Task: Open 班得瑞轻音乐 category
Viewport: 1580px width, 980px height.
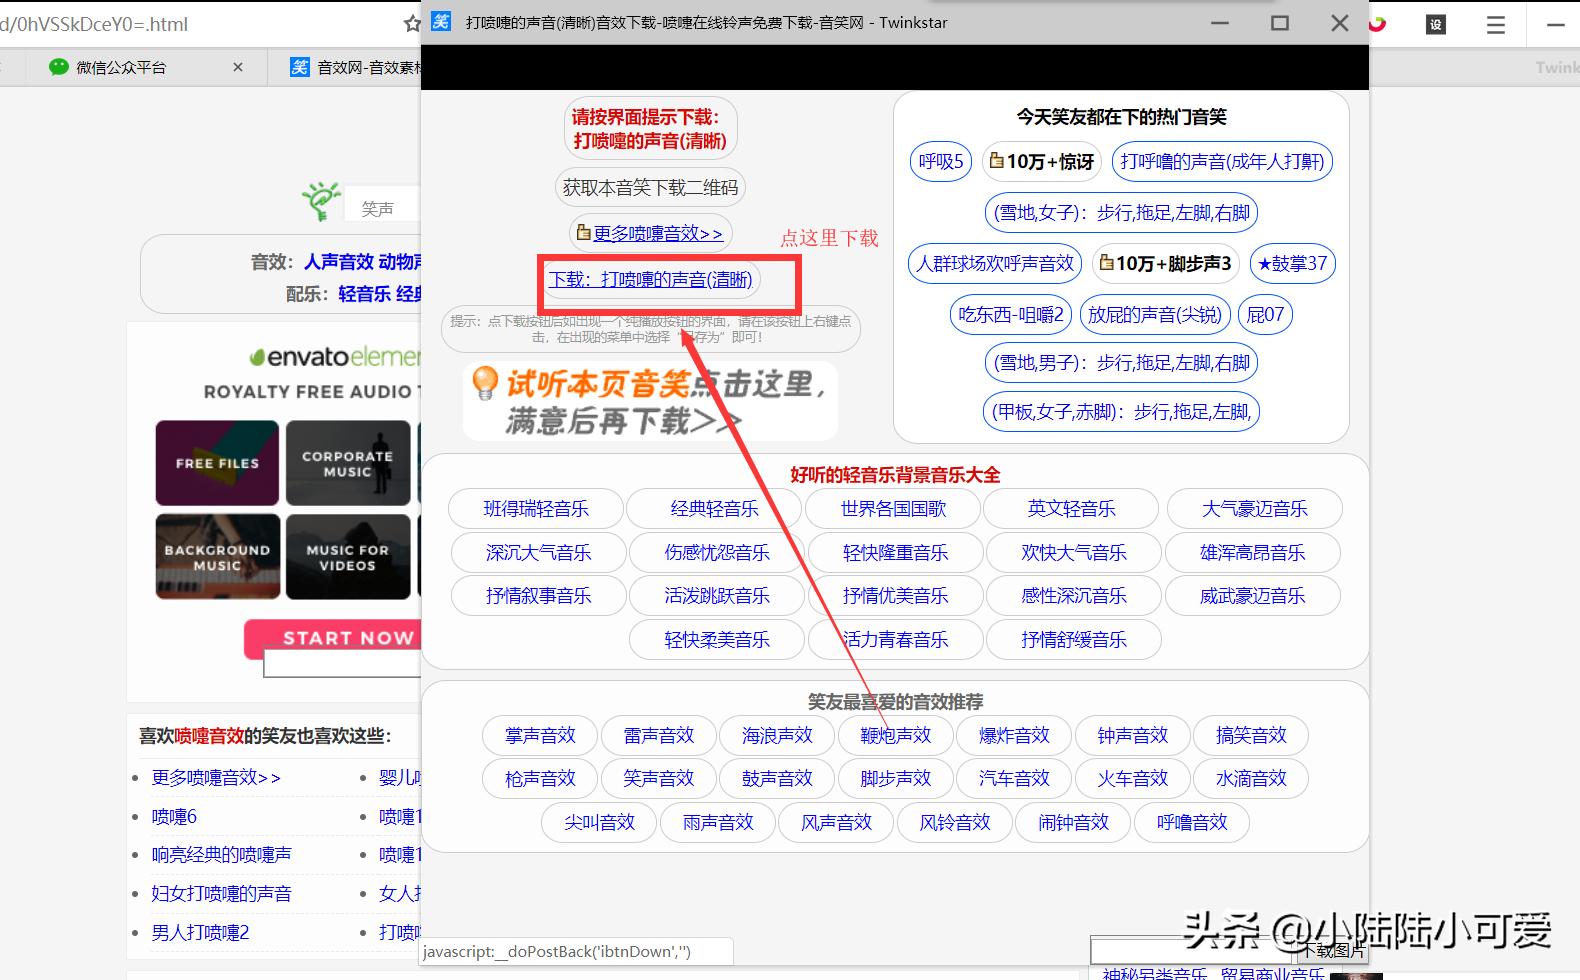Action: pos(536,509)
